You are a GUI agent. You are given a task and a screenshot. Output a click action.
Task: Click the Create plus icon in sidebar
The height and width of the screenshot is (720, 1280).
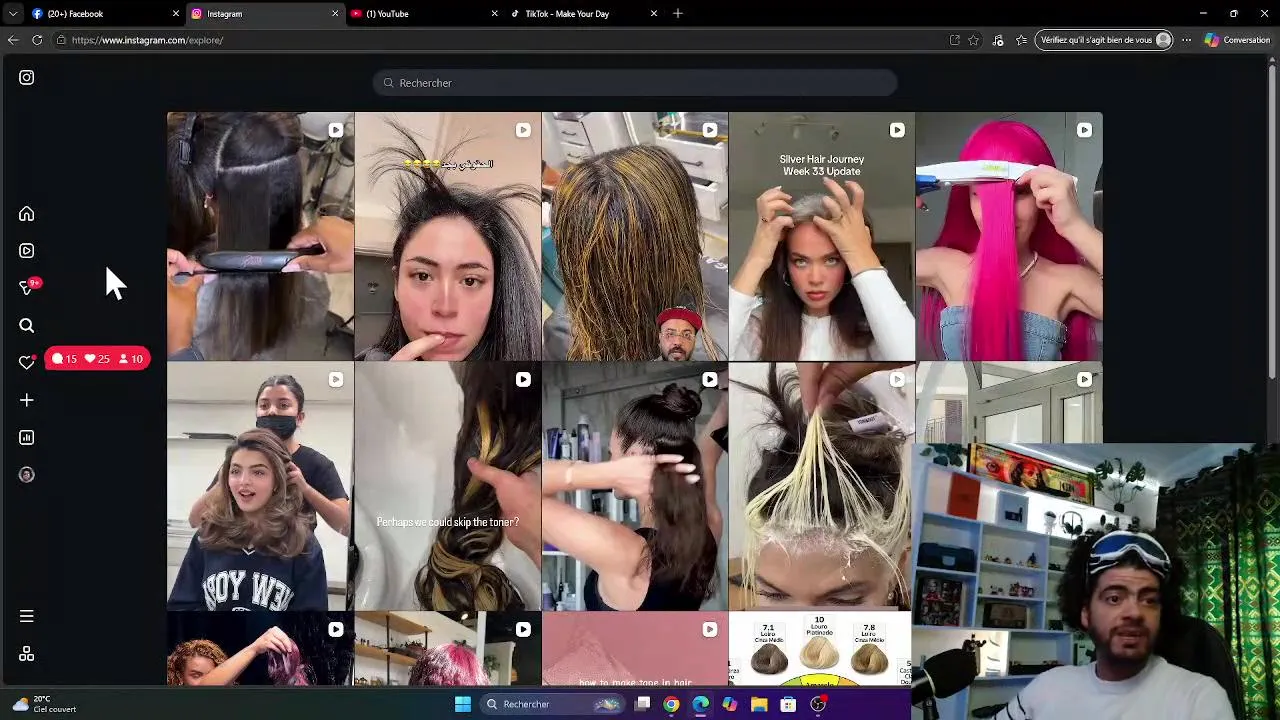click(x=27, y=400)
